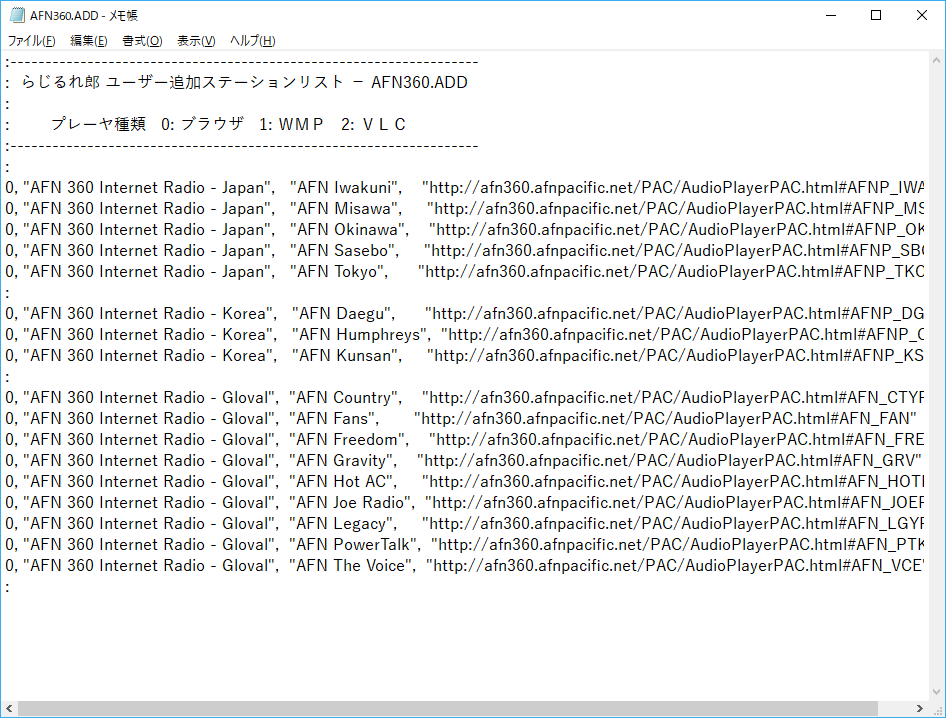Click the URL ending in AFN_VCE
The image size is (946, 718).
675,567
